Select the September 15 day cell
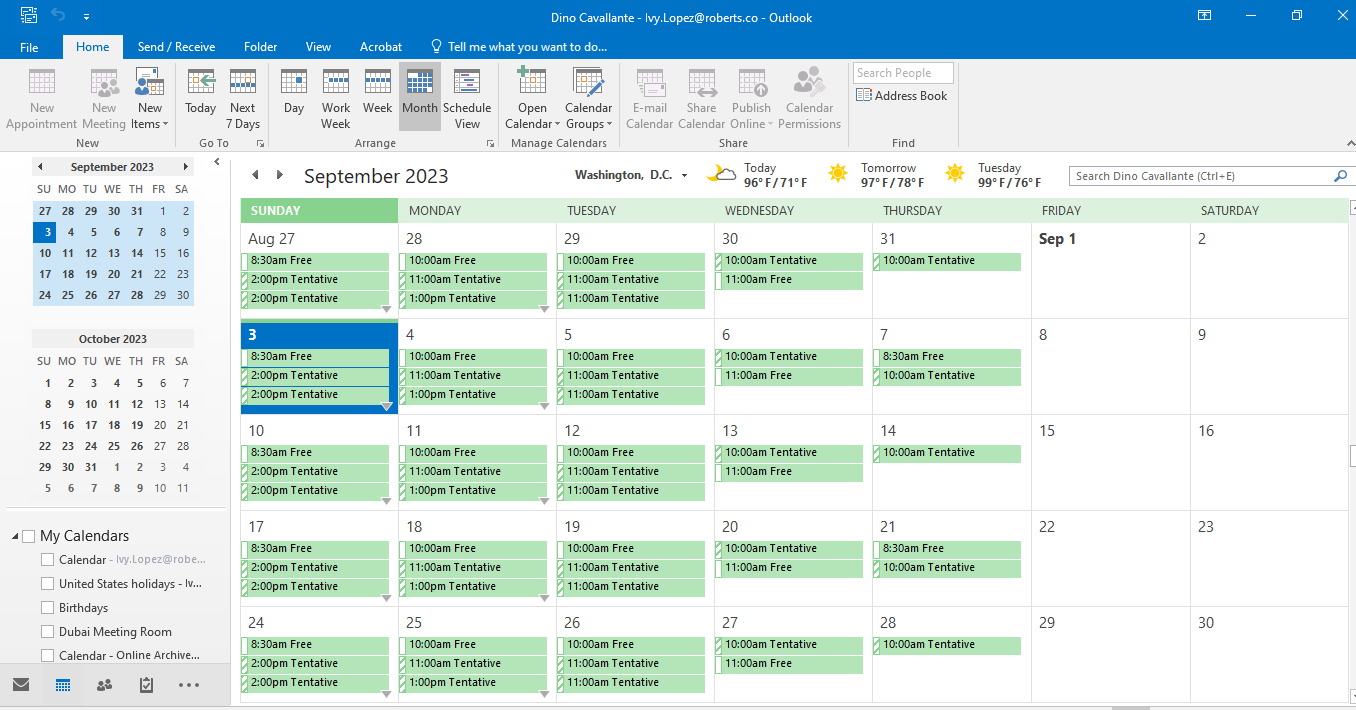Image resolution: width=1356 pixels, height=710 pixels. pos(1110,463)
